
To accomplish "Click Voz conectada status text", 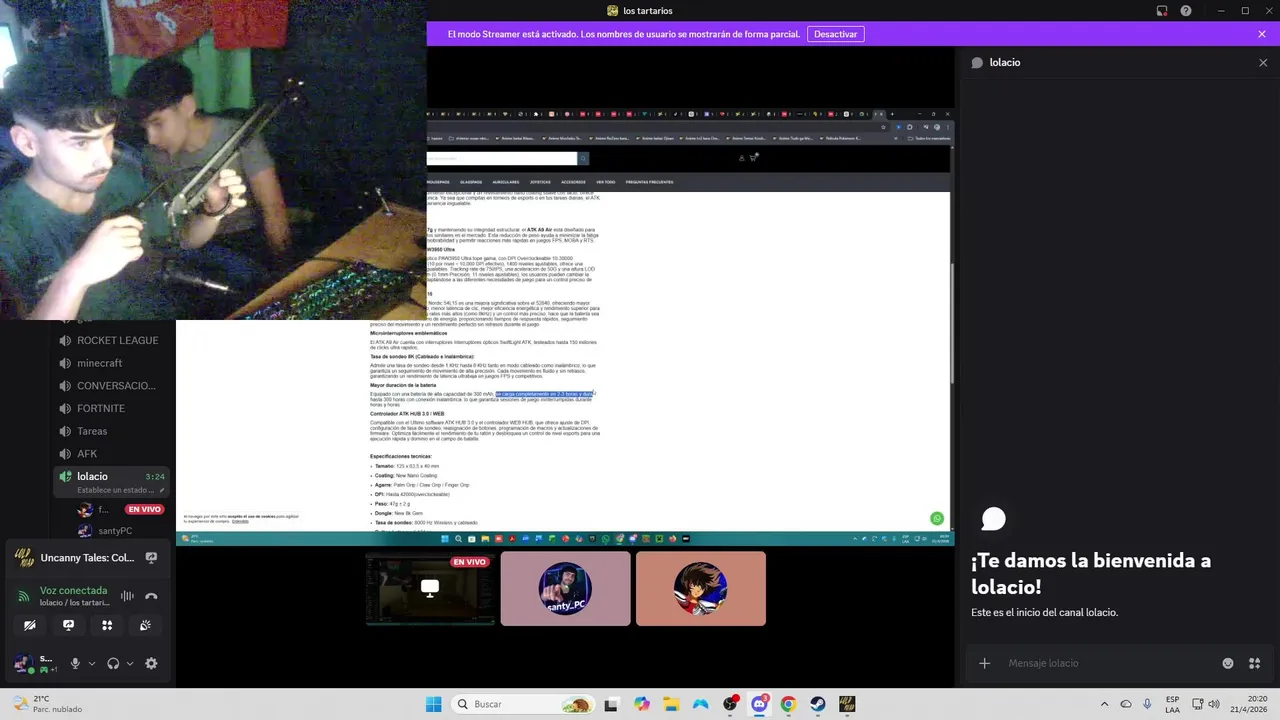I will 73,591.
